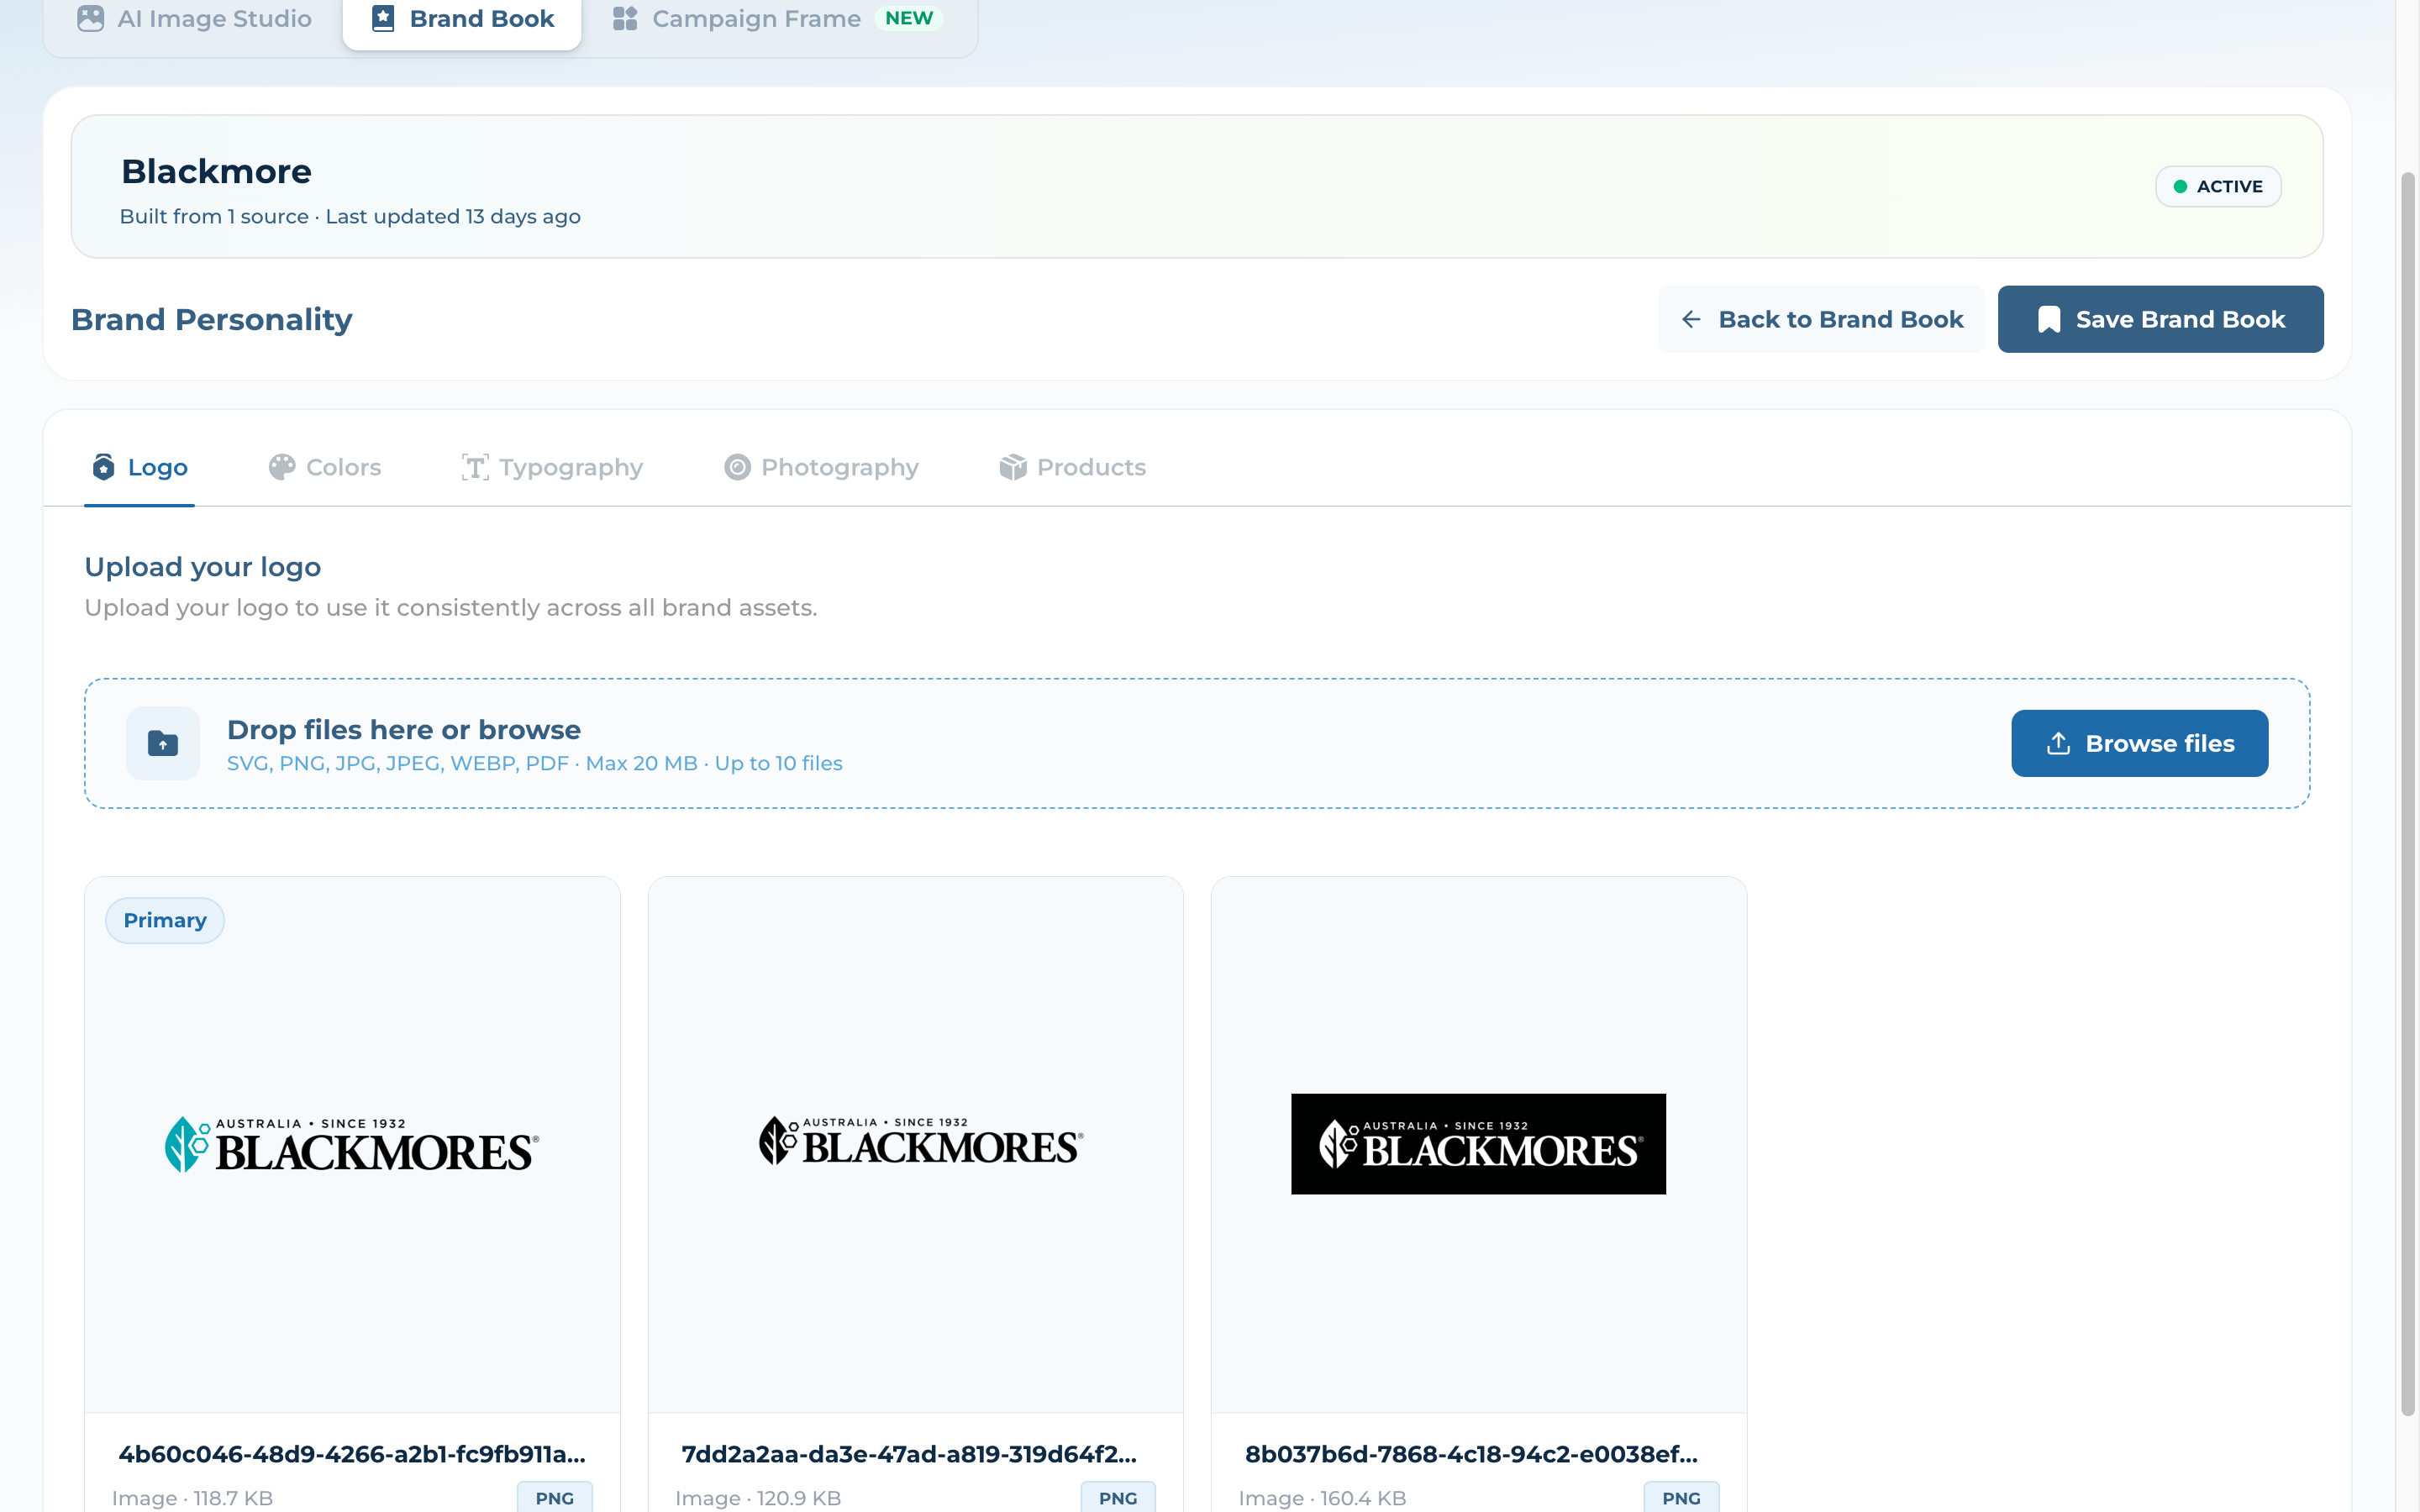This screenshot has width=2420, height=1512.
Task: Click the NEW badge on Campaign Frame
Action: pyautogui.click(x=908, y=18)
